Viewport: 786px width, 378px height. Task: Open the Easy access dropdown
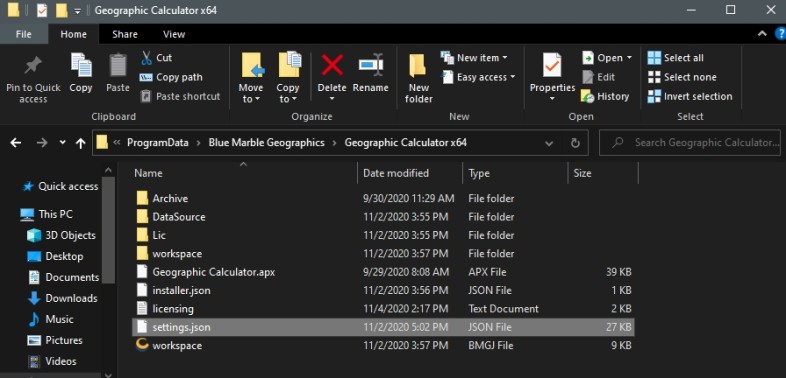click(x=478, y=77)
